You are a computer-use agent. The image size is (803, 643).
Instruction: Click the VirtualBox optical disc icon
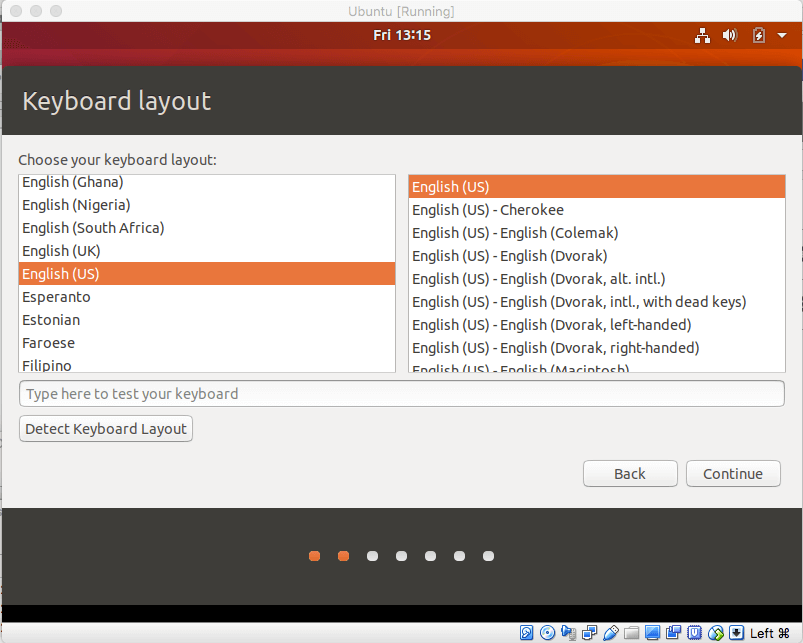coord(547,633)
